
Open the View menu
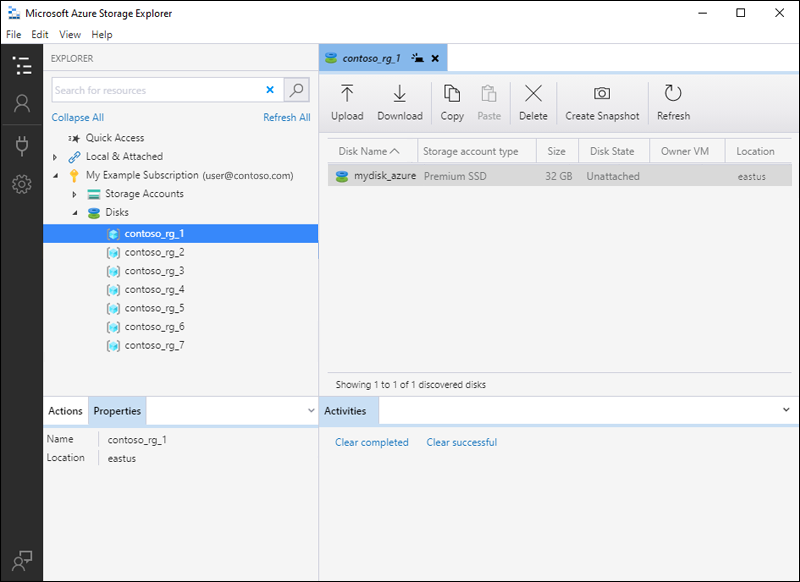pyautogui.click(x=70, y=34)
